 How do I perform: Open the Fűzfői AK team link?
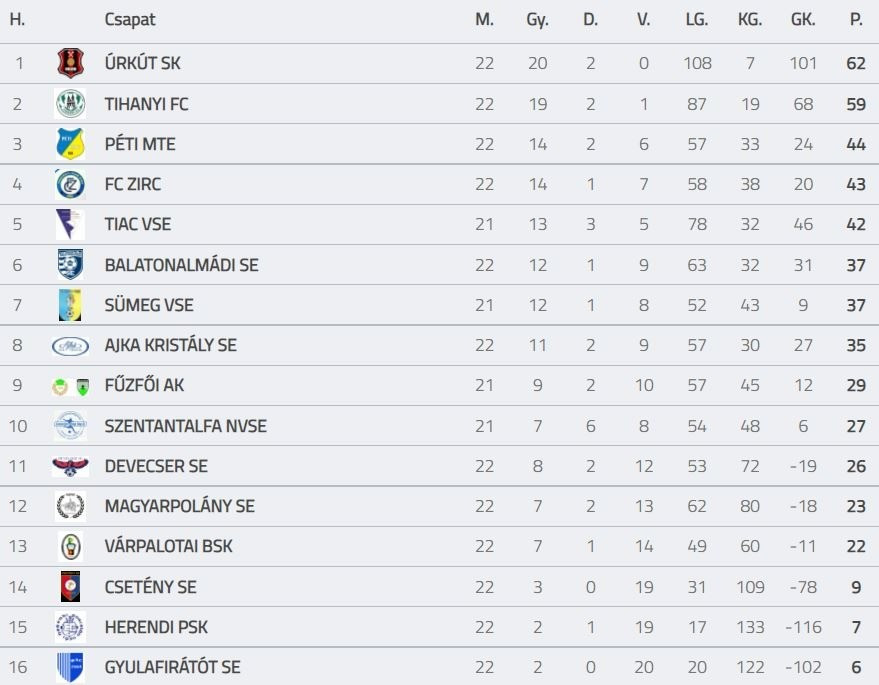tap(144, 385)
